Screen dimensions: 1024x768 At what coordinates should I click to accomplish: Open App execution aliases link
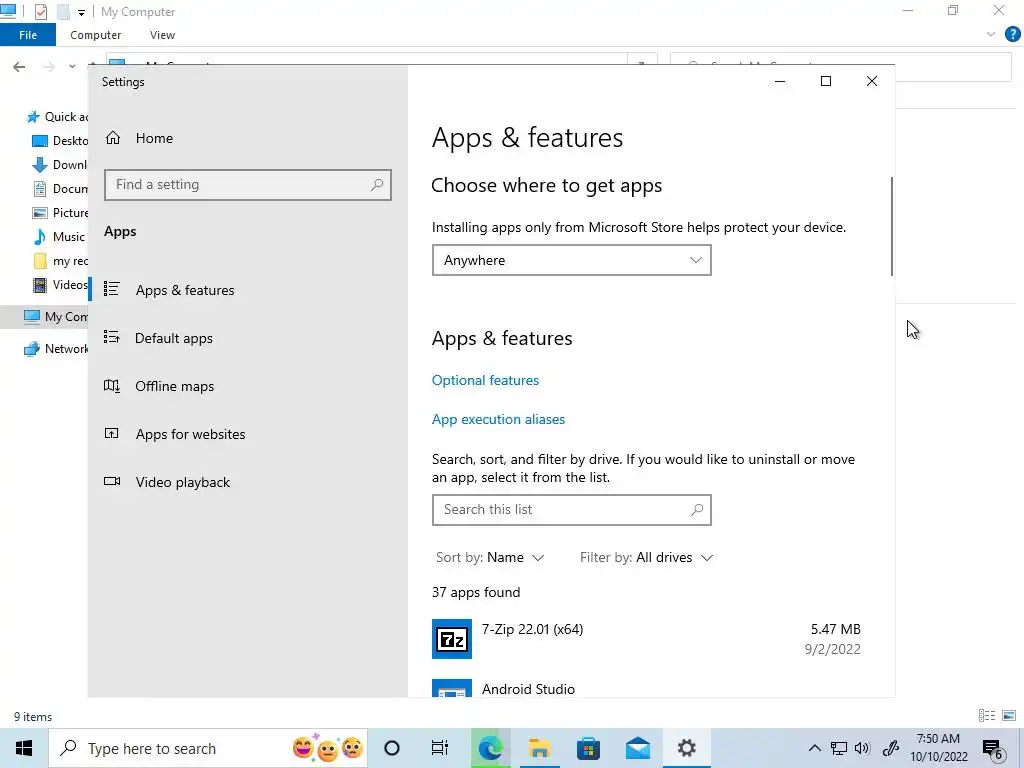498,419
